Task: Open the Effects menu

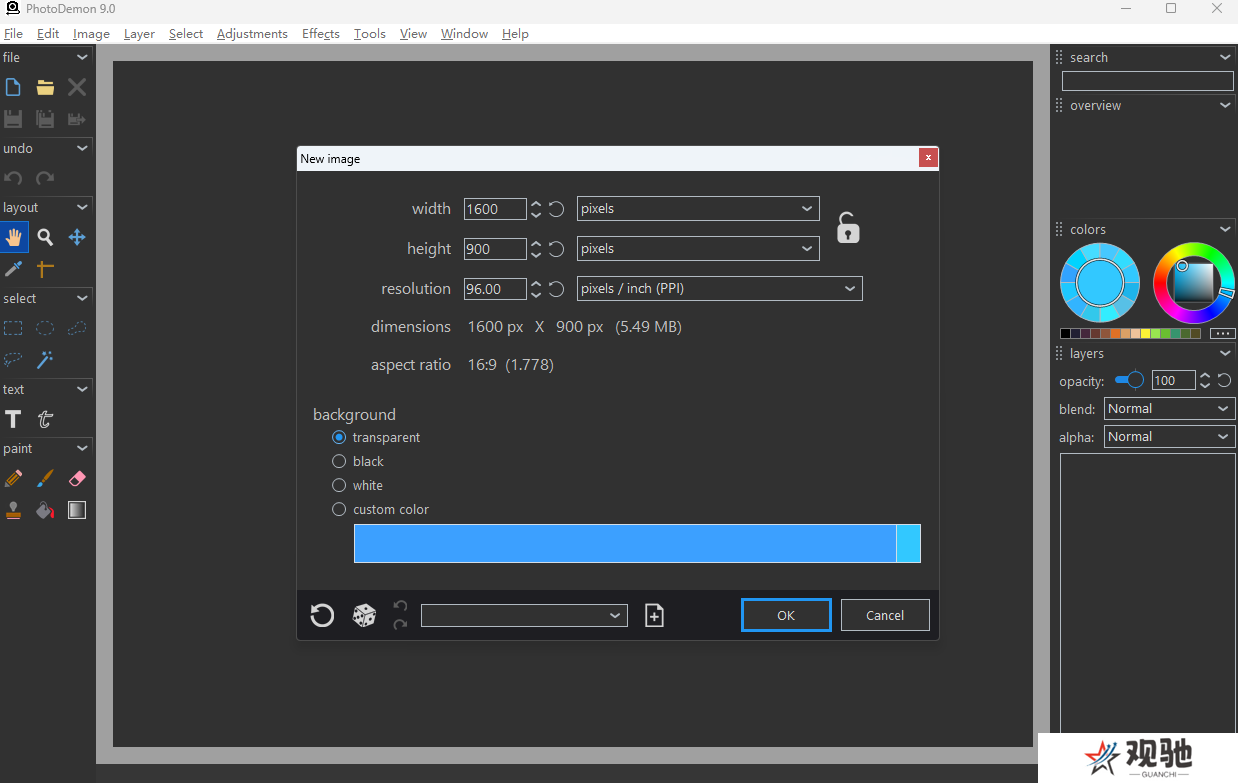Action: pyautogui.click(x=321, y=33)
